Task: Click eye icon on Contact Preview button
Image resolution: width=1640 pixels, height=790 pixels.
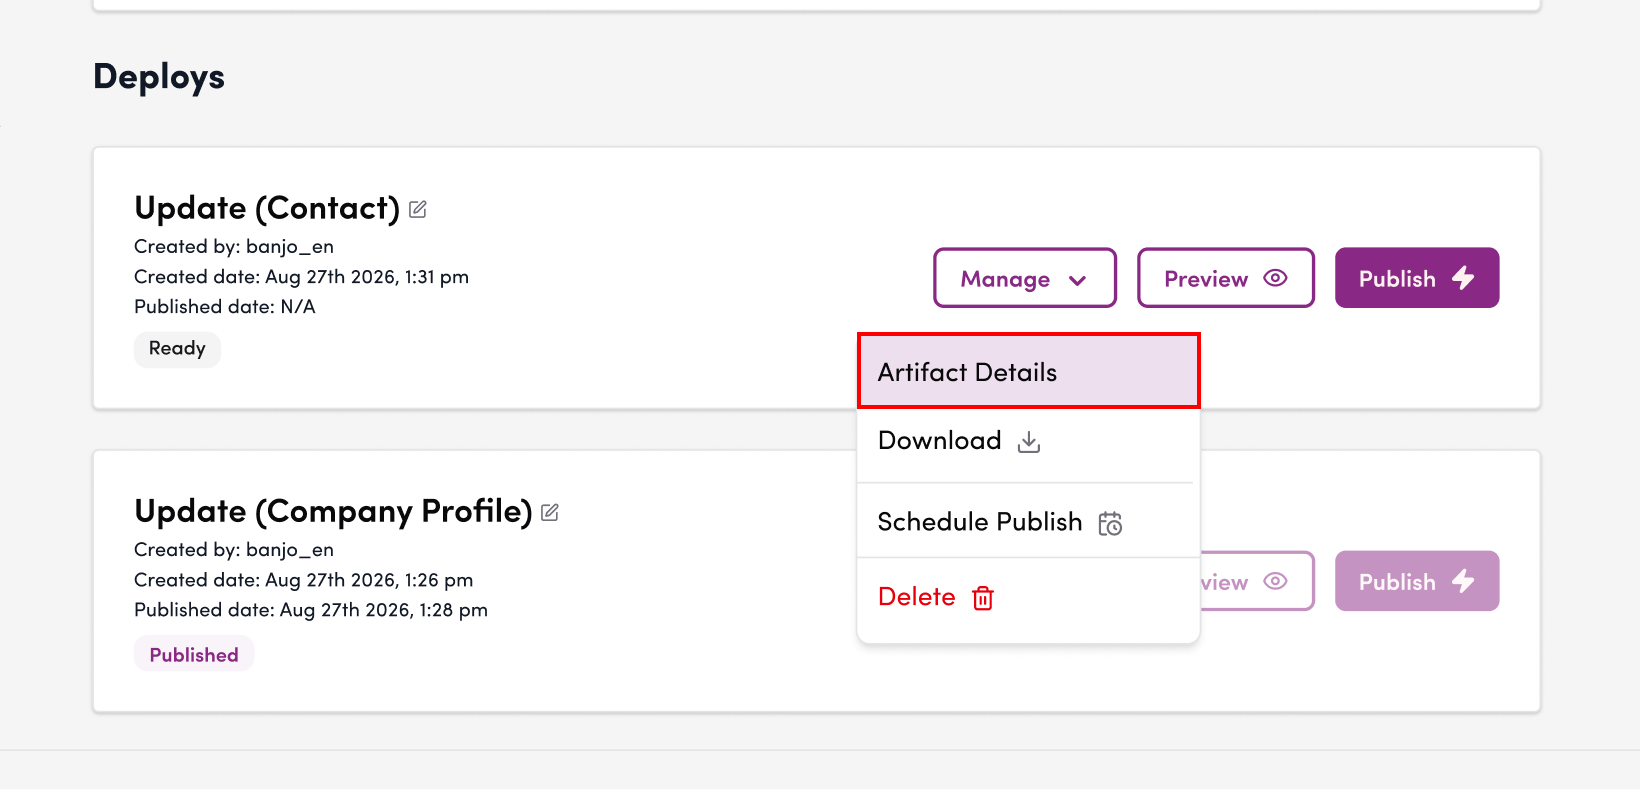Action: click(x=1275, y=278)
